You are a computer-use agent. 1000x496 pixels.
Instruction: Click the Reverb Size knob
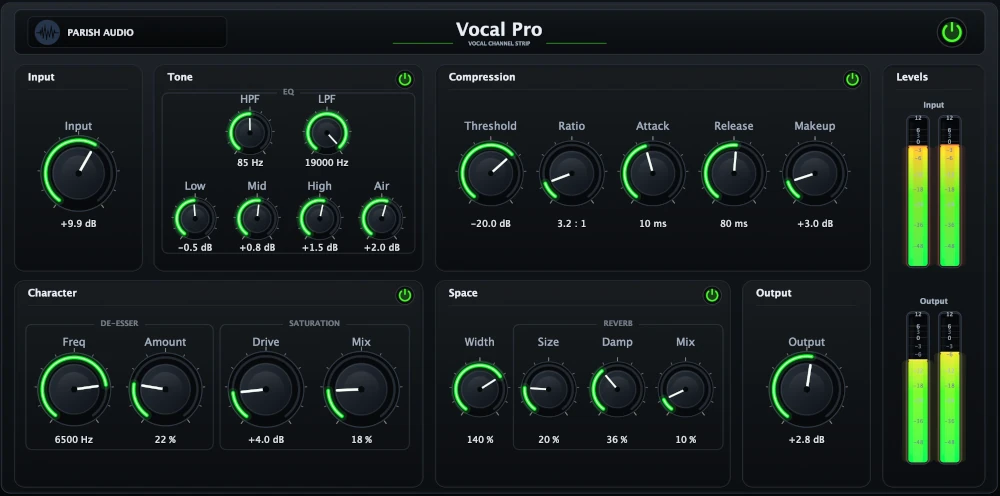pyautogui.click(x=548, y=389)
